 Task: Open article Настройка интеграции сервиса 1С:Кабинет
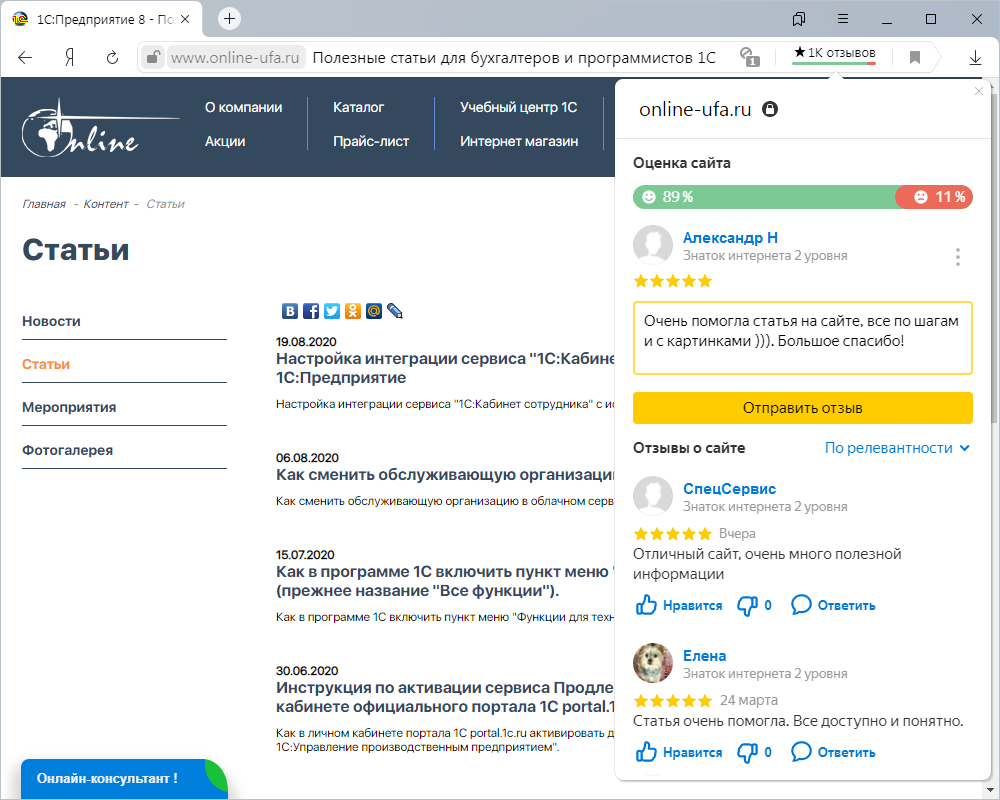point(445,368)
